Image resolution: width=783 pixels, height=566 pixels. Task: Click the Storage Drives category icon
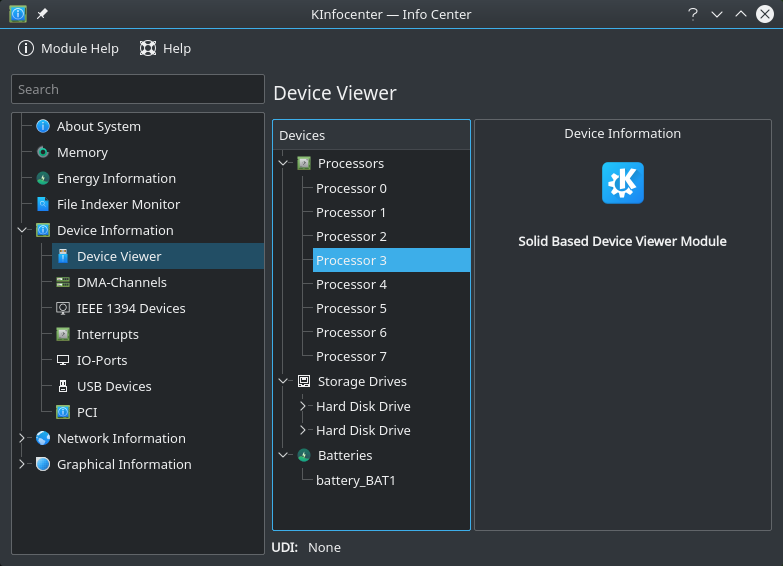(304, 382)
